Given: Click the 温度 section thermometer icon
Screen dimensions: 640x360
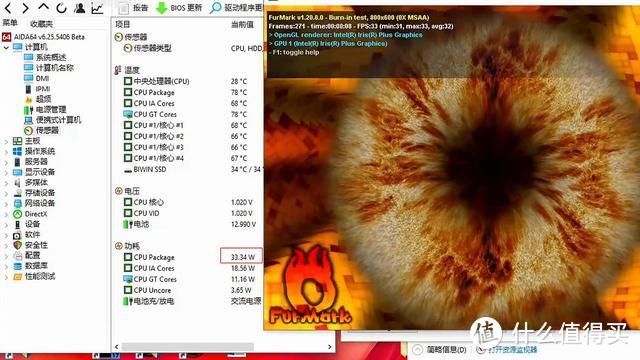Looking at the screenshot, I should point(118,70).
